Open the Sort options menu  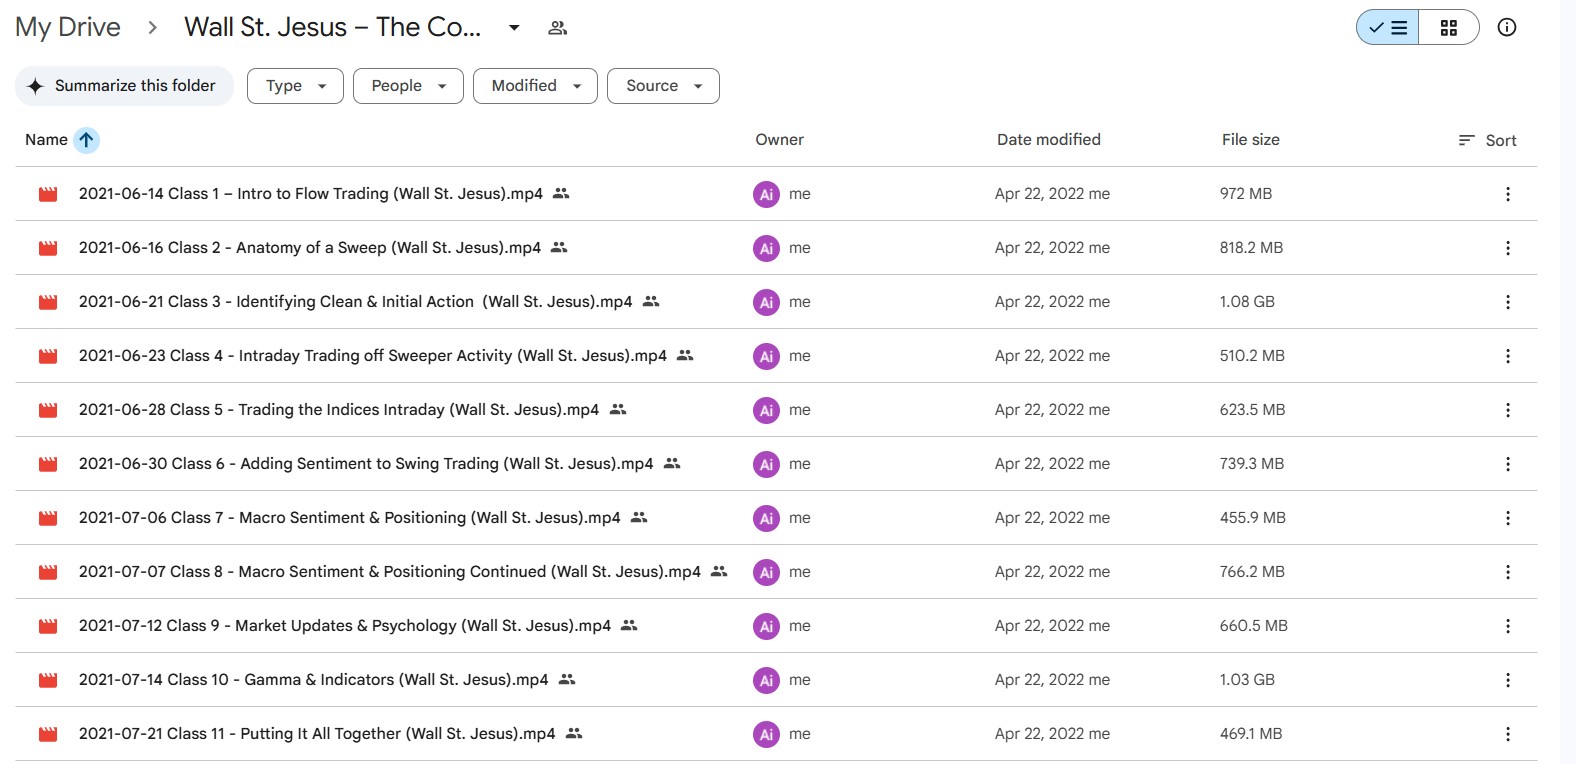[x=1487, y=140]
